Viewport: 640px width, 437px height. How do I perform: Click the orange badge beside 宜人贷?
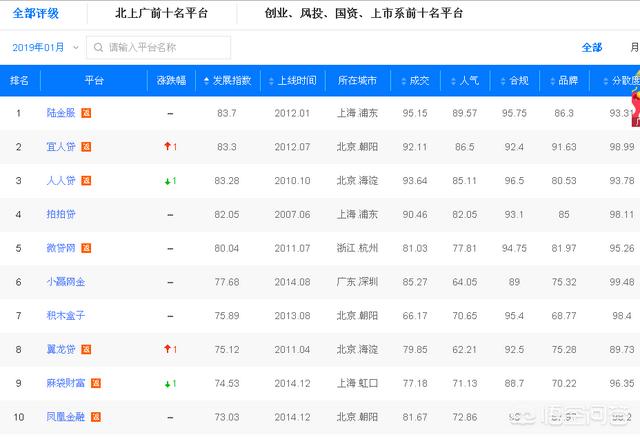(x=86, y=147)
